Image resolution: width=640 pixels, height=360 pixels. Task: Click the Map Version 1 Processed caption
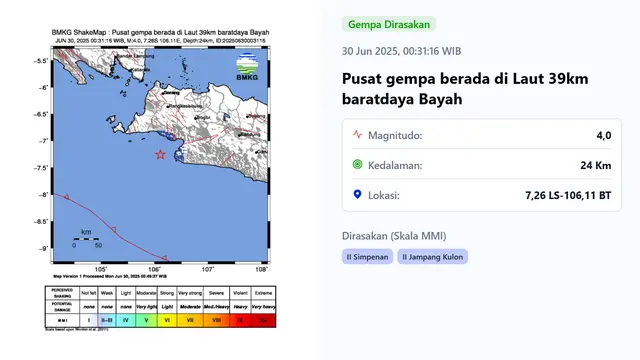110,276
